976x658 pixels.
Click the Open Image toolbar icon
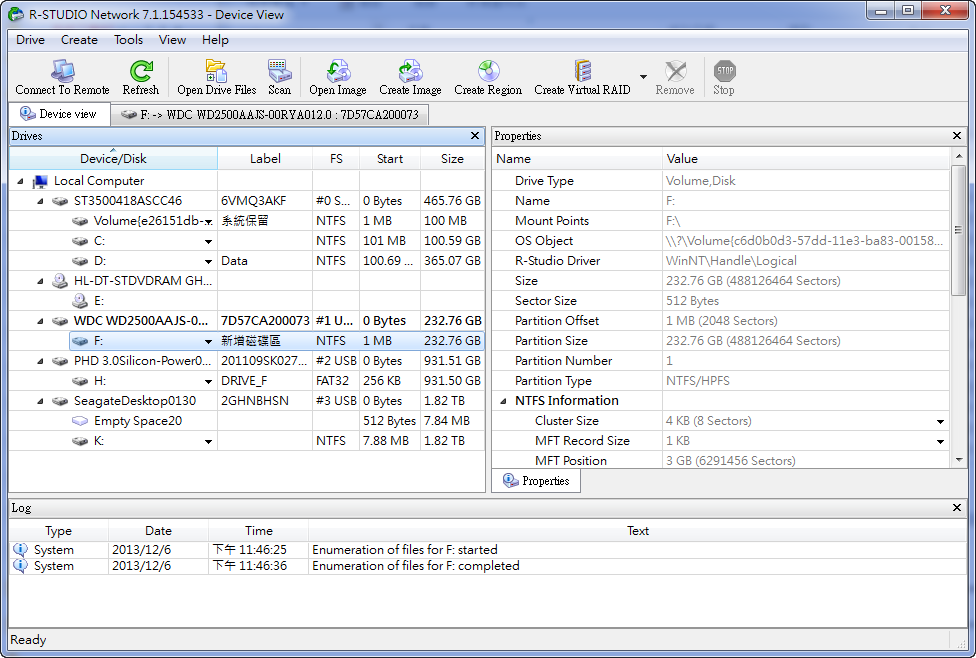tap(338, 71)
